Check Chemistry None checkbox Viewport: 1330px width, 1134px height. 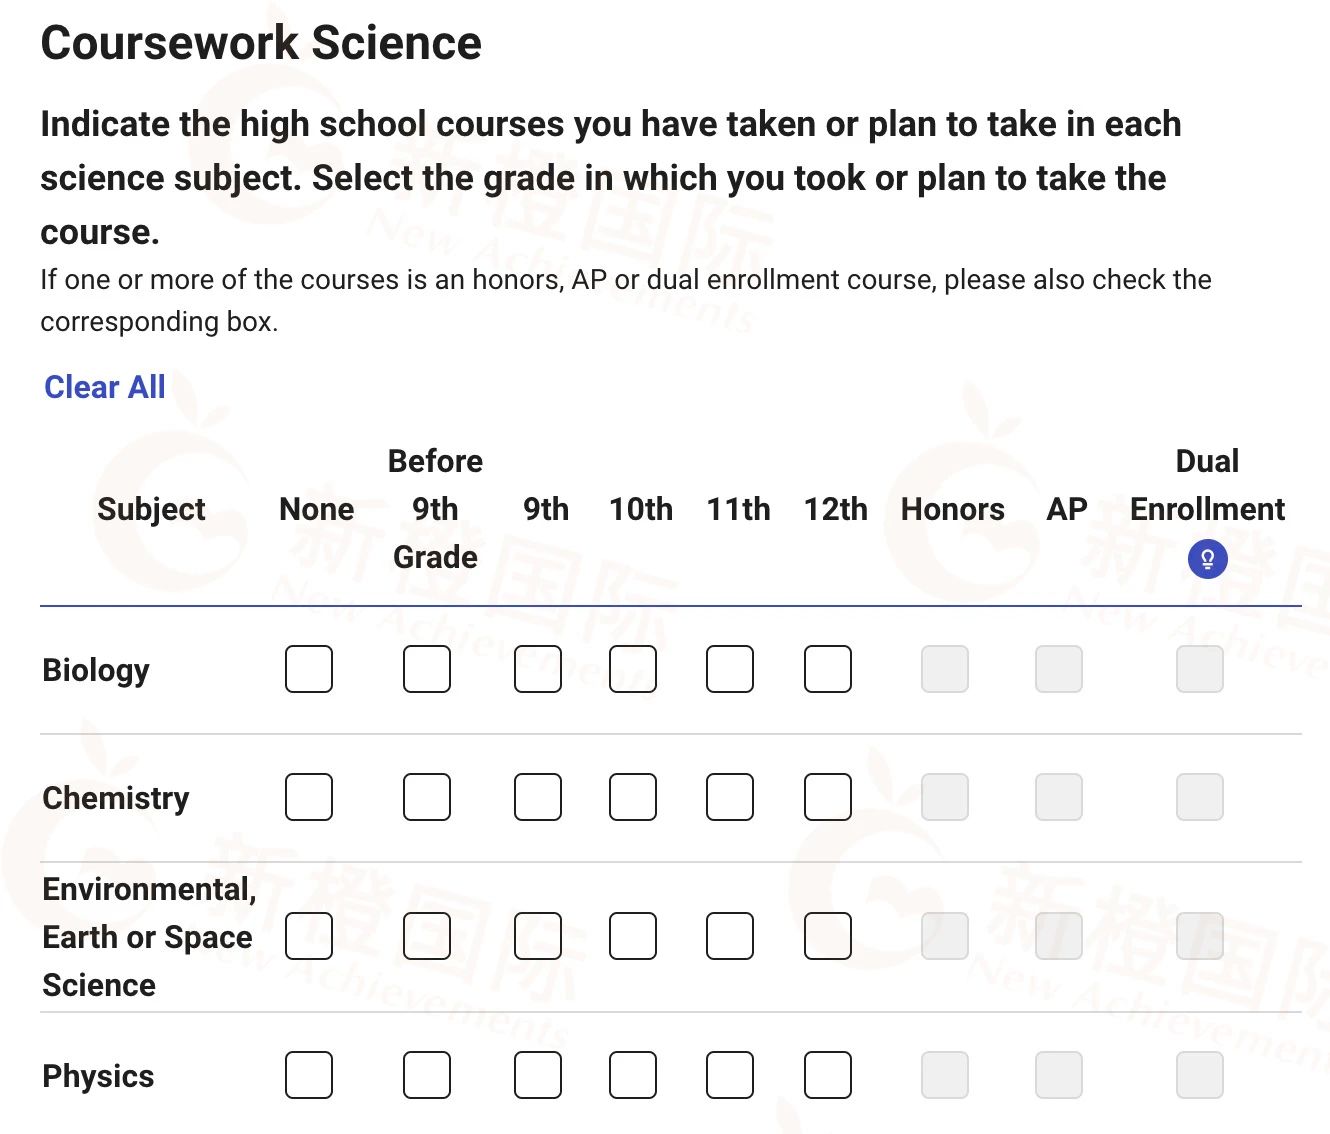click(309, 797)
